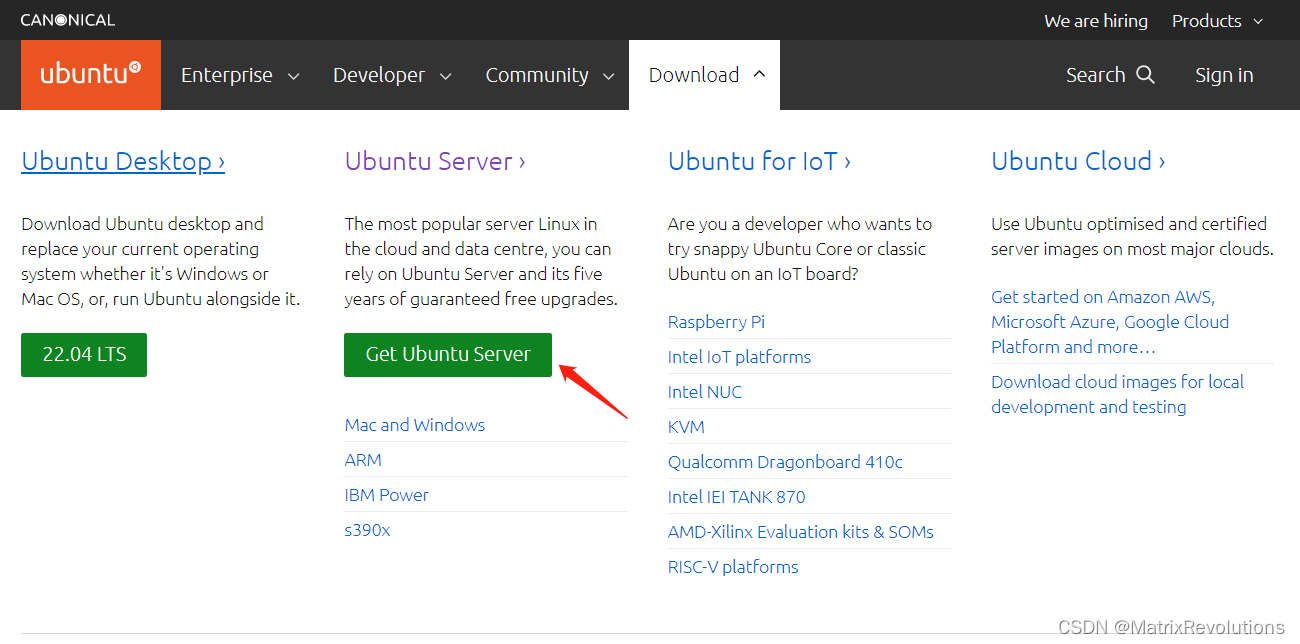This screenshot has height=644, width=1300.
Task: Click the 22.04 LTS download button
Action: click(x=83, y=354)
